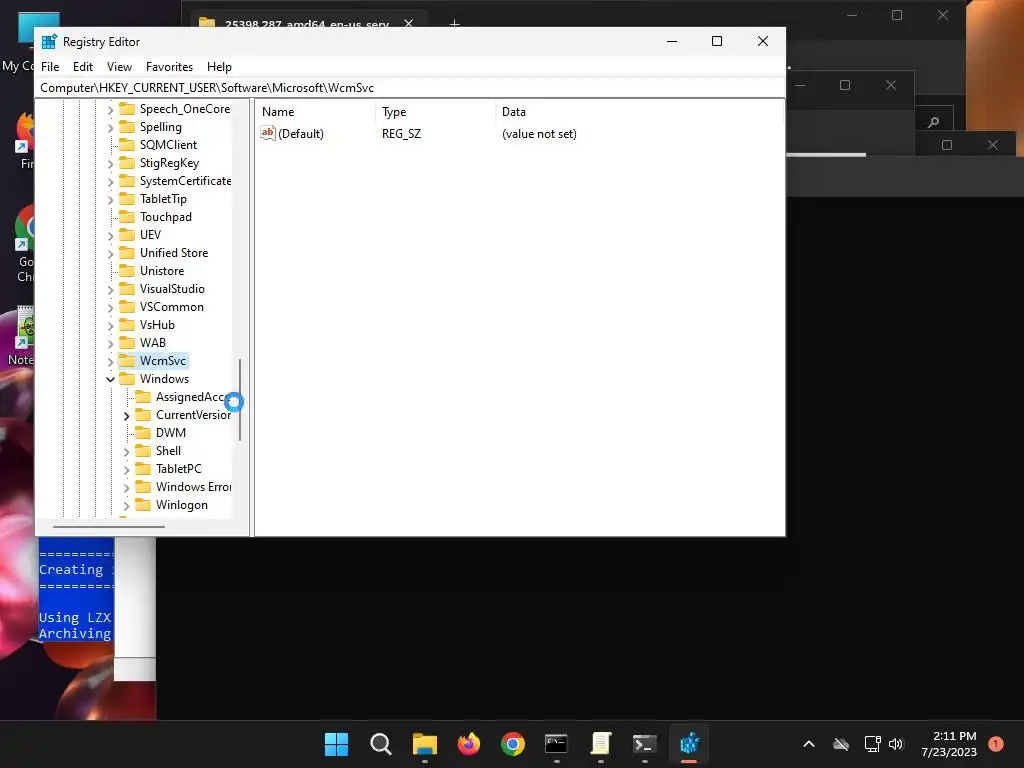Click the REG_SZ type cell

[x=402, y=134]
